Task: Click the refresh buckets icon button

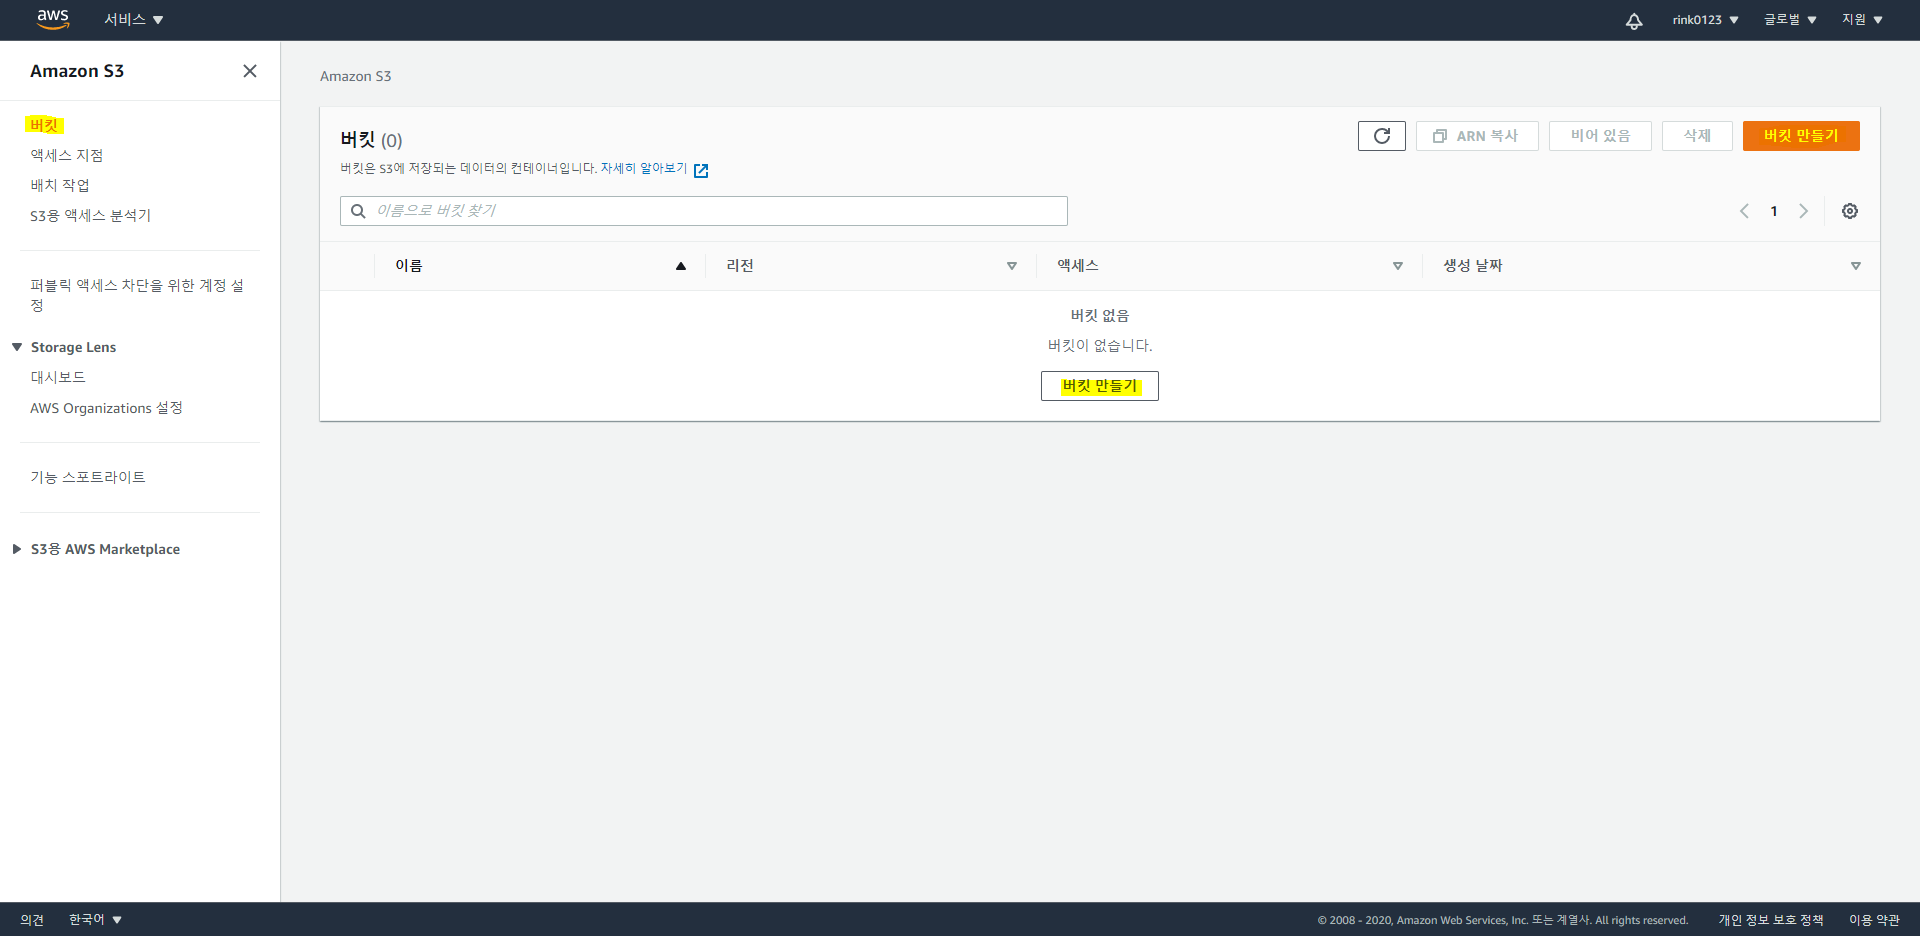Action: pos(1382,136)
